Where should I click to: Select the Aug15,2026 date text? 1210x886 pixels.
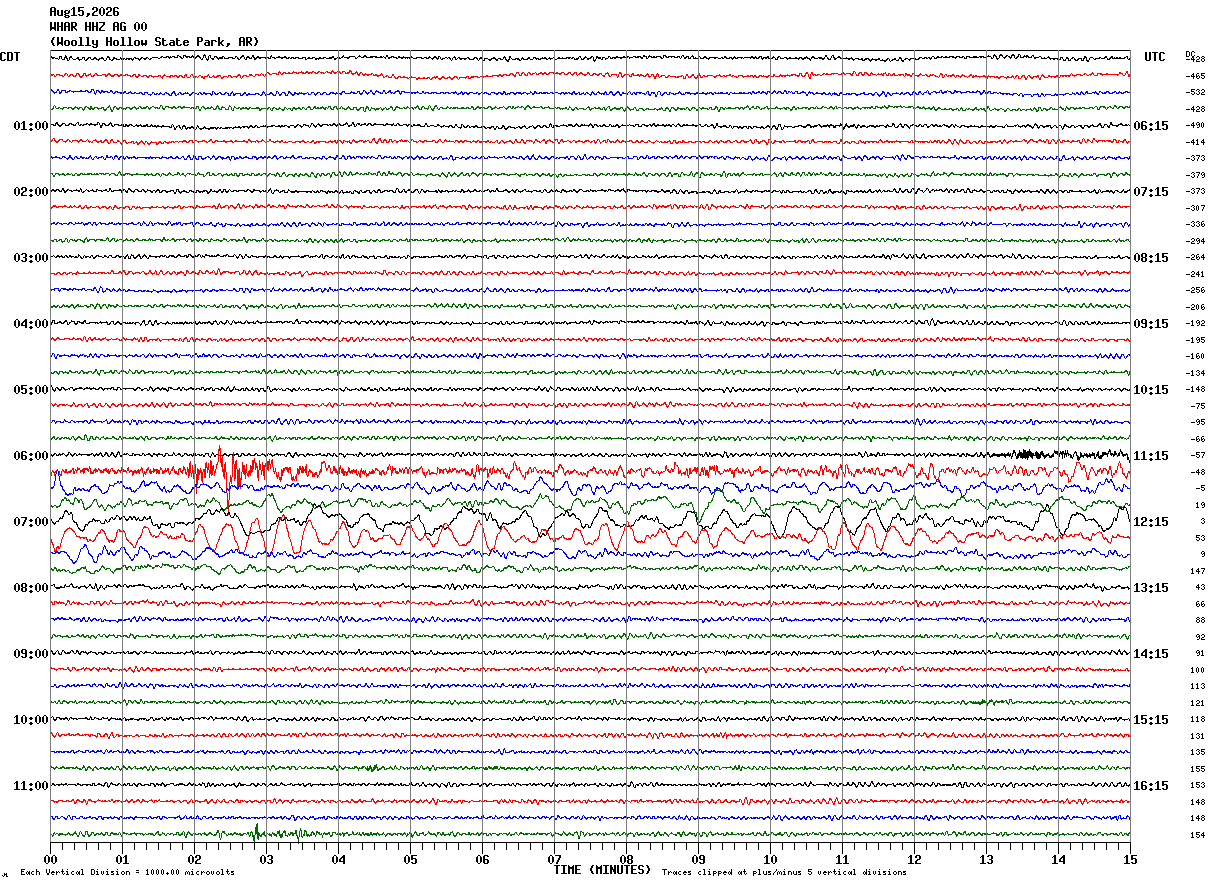coord(84,12)
